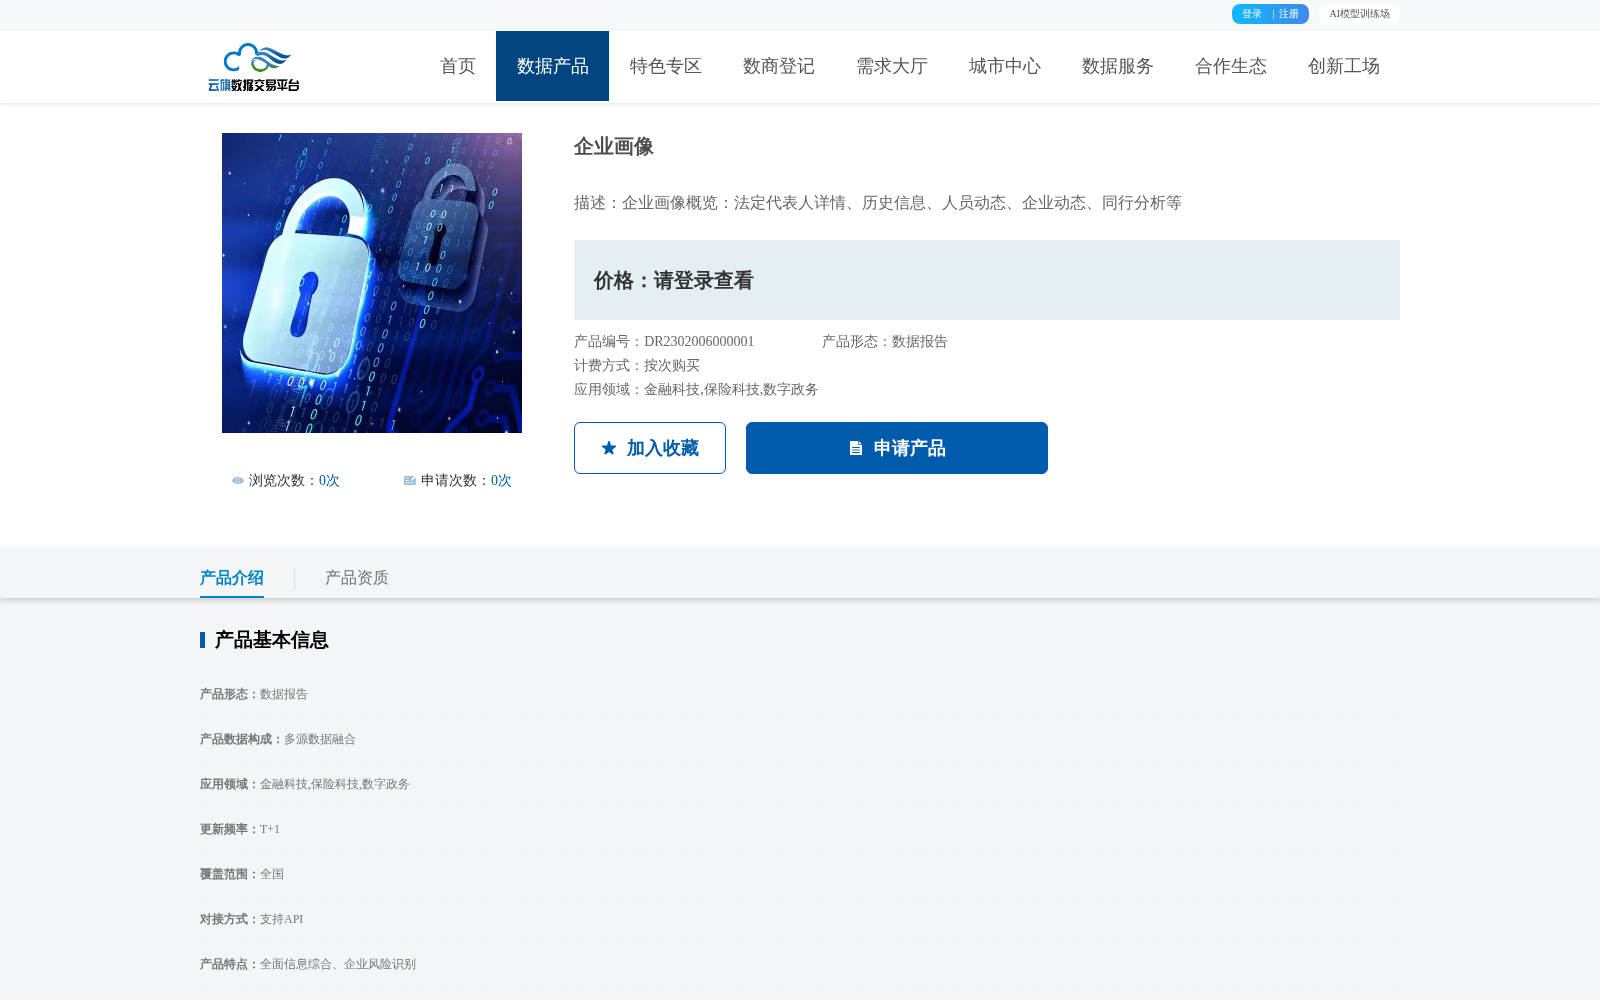Open the 数商登记 navigation item
Screen dimensions: 1600x1000
[778, 66]
